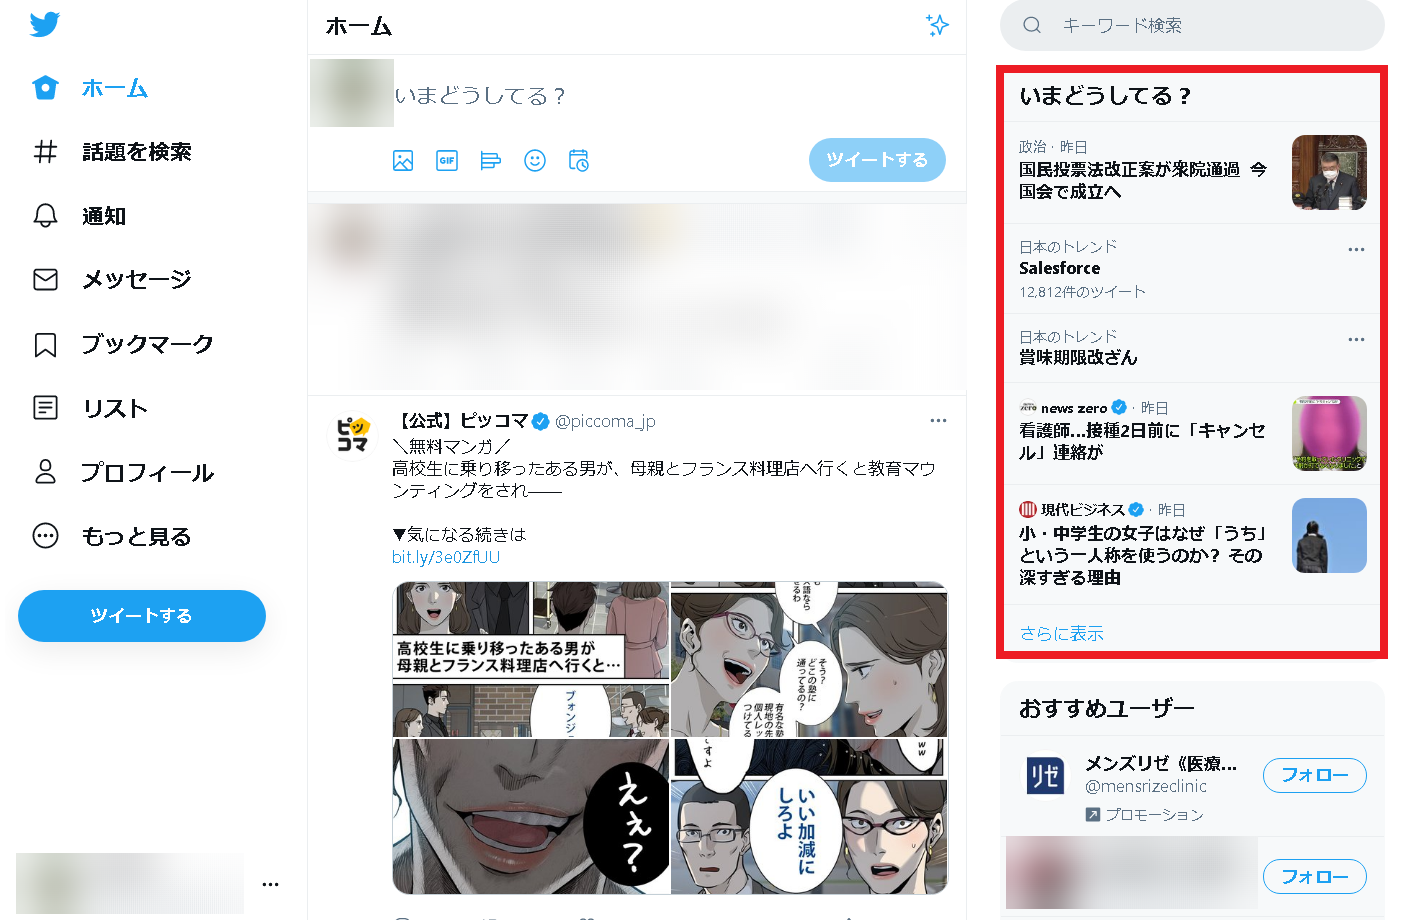
Task: Schedule tweet with the calendar icon
Action: click(579, 160)
